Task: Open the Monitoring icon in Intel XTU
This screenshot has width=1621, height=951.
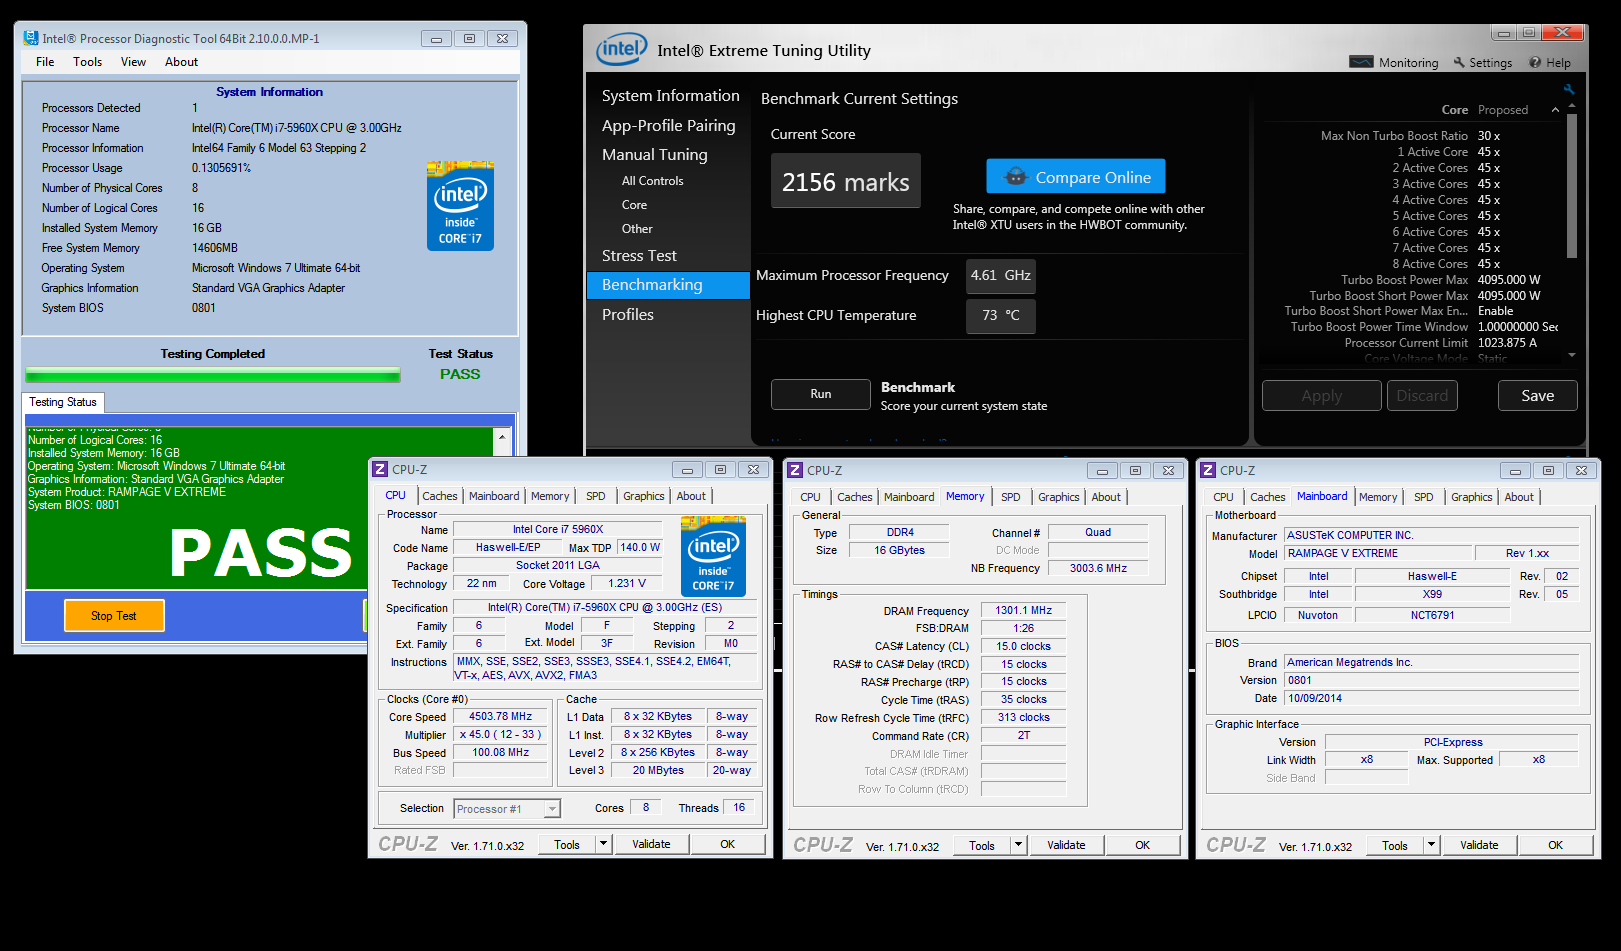Action: coord(1361,62)
